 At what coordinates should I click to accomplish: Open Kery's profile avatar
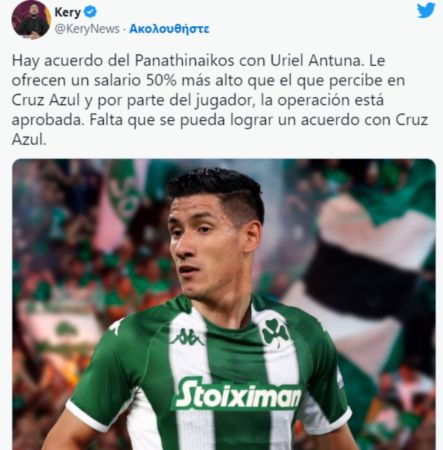[30, 20]
